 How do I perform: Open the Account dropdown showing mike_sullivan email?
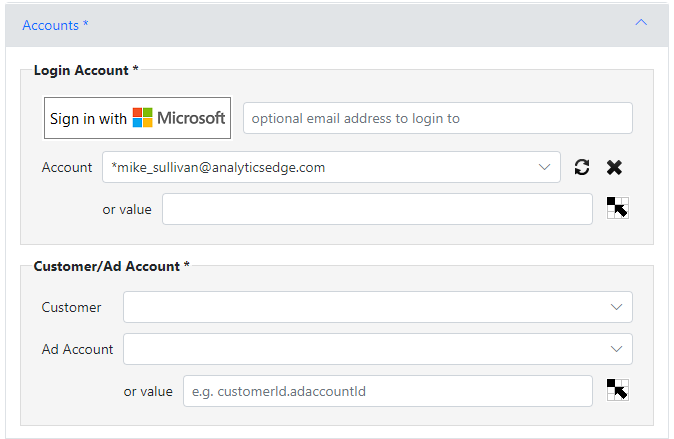click(x=331, y=167)
